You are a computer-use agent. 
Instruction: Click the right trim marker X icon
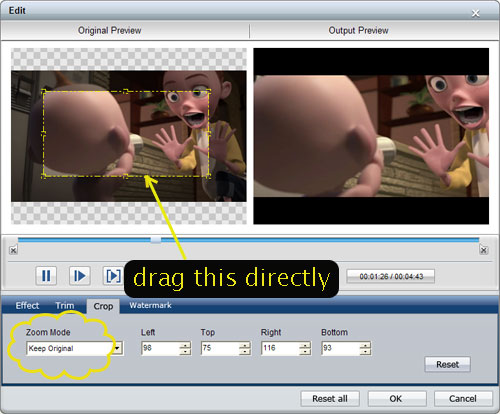click(x=484, y=250)
